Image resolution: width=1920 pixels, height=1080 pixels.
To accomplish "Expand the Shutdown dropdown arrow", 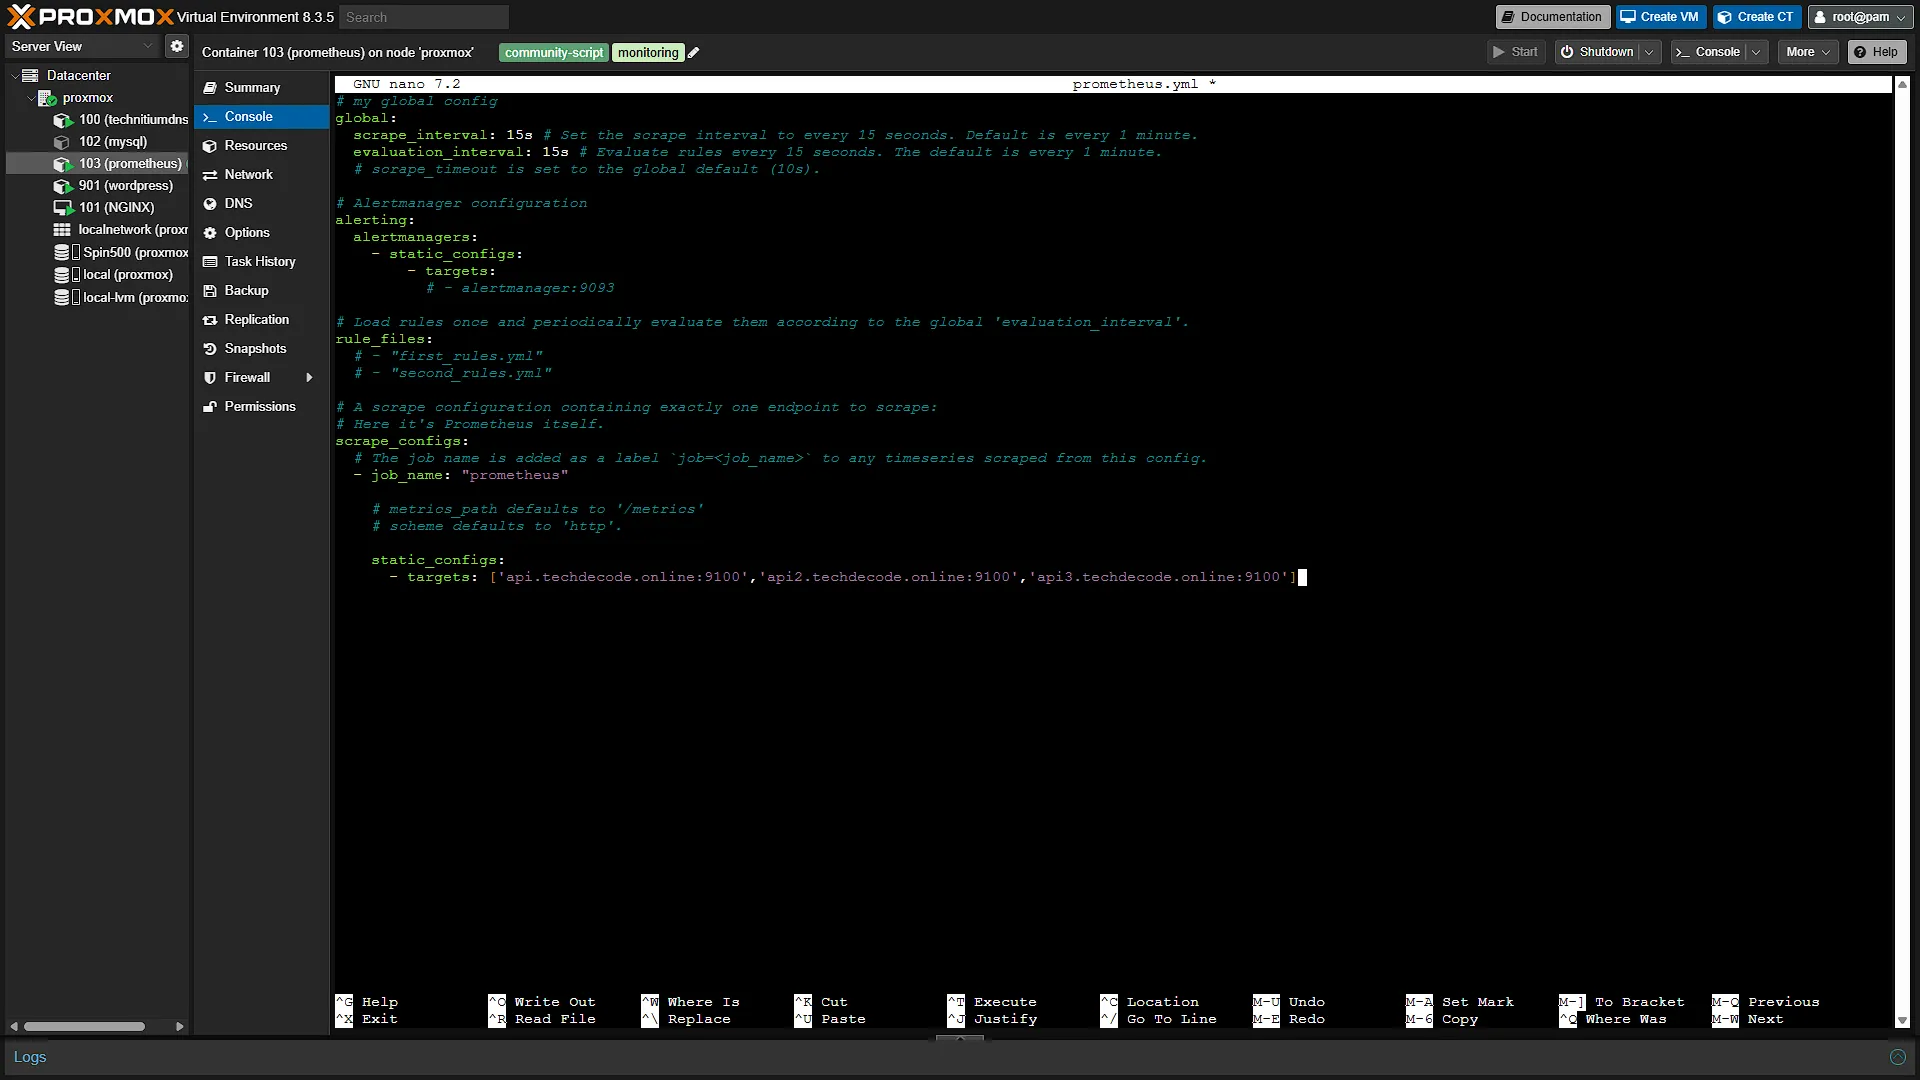I will pyautogui.click(x=1648, y=52).
